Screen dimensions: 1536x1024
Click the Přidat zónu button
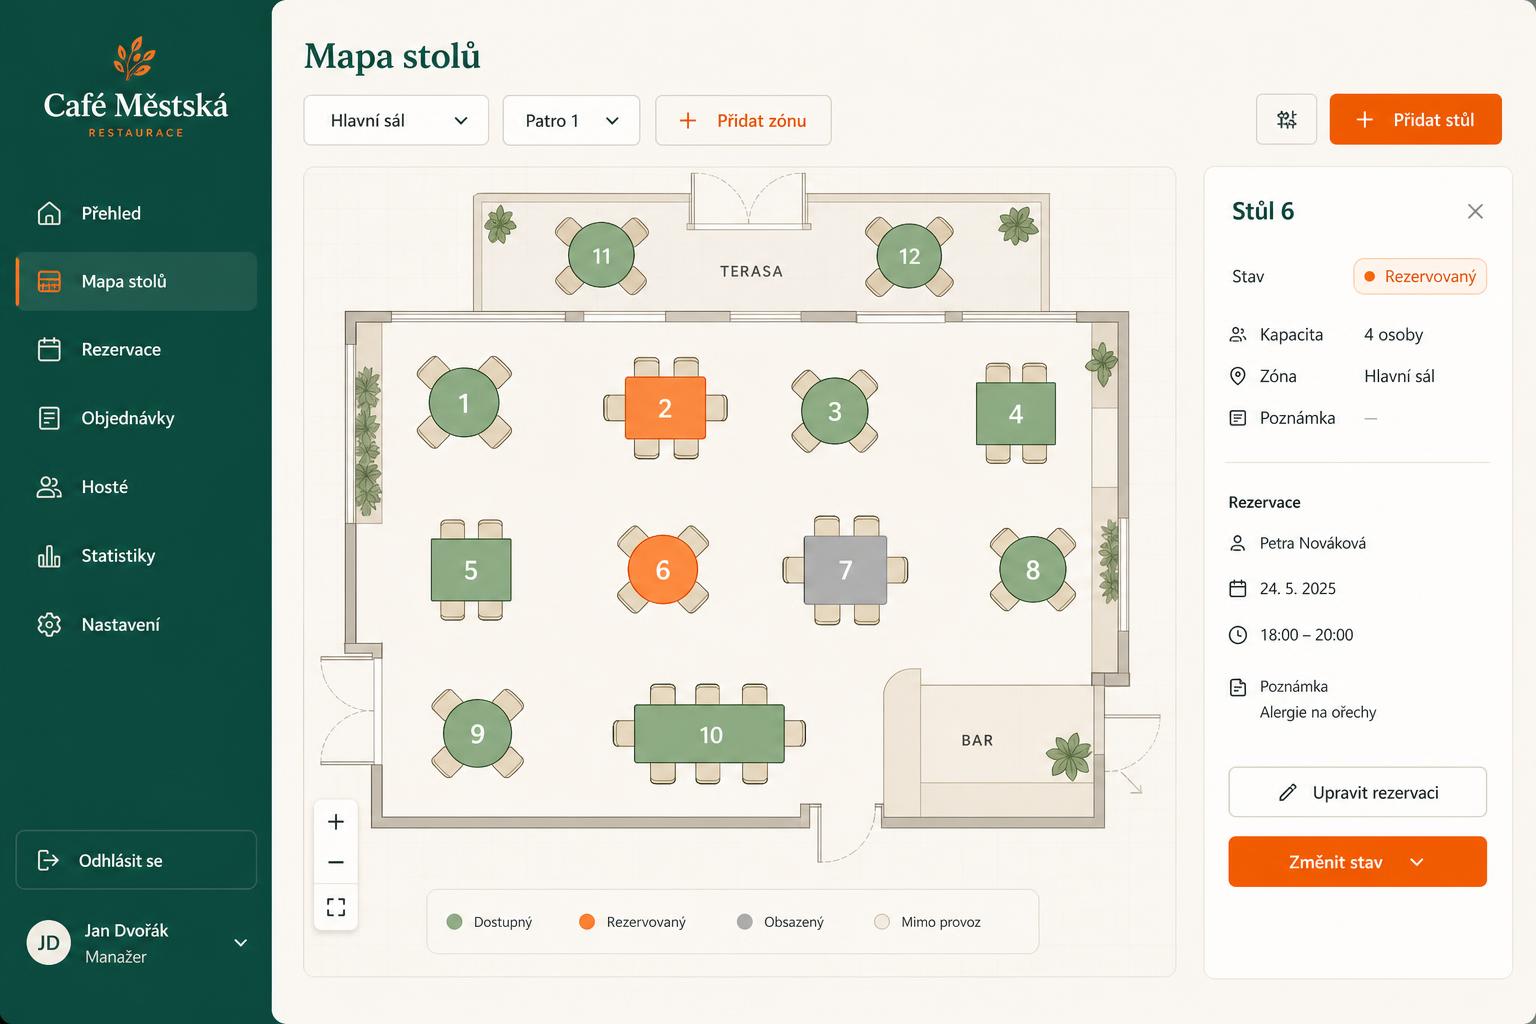tap(743, 120)
